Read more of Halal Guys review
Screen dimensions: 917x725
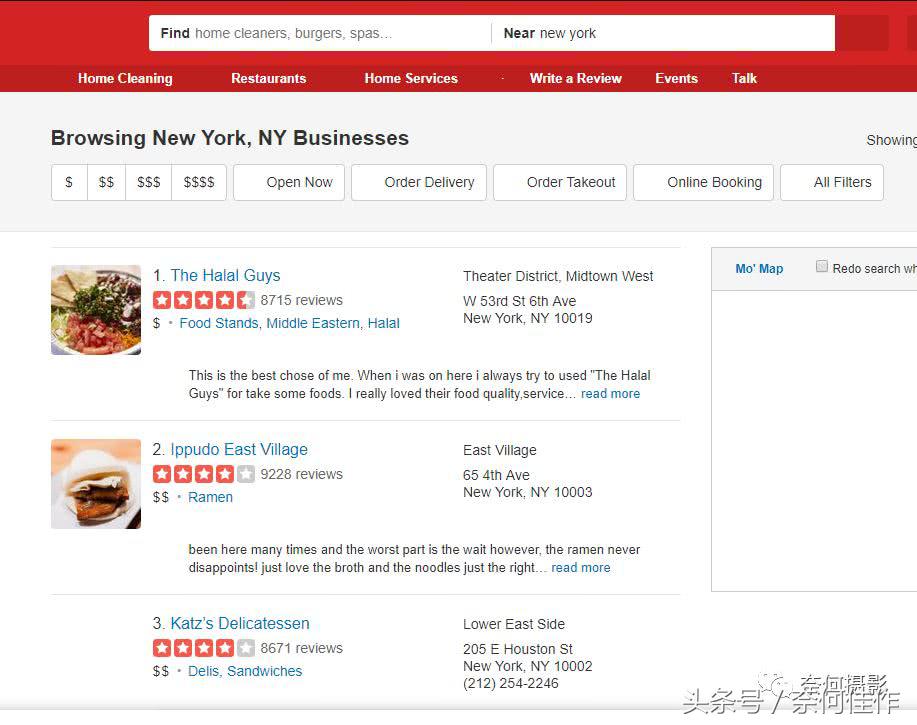(610, 393)
